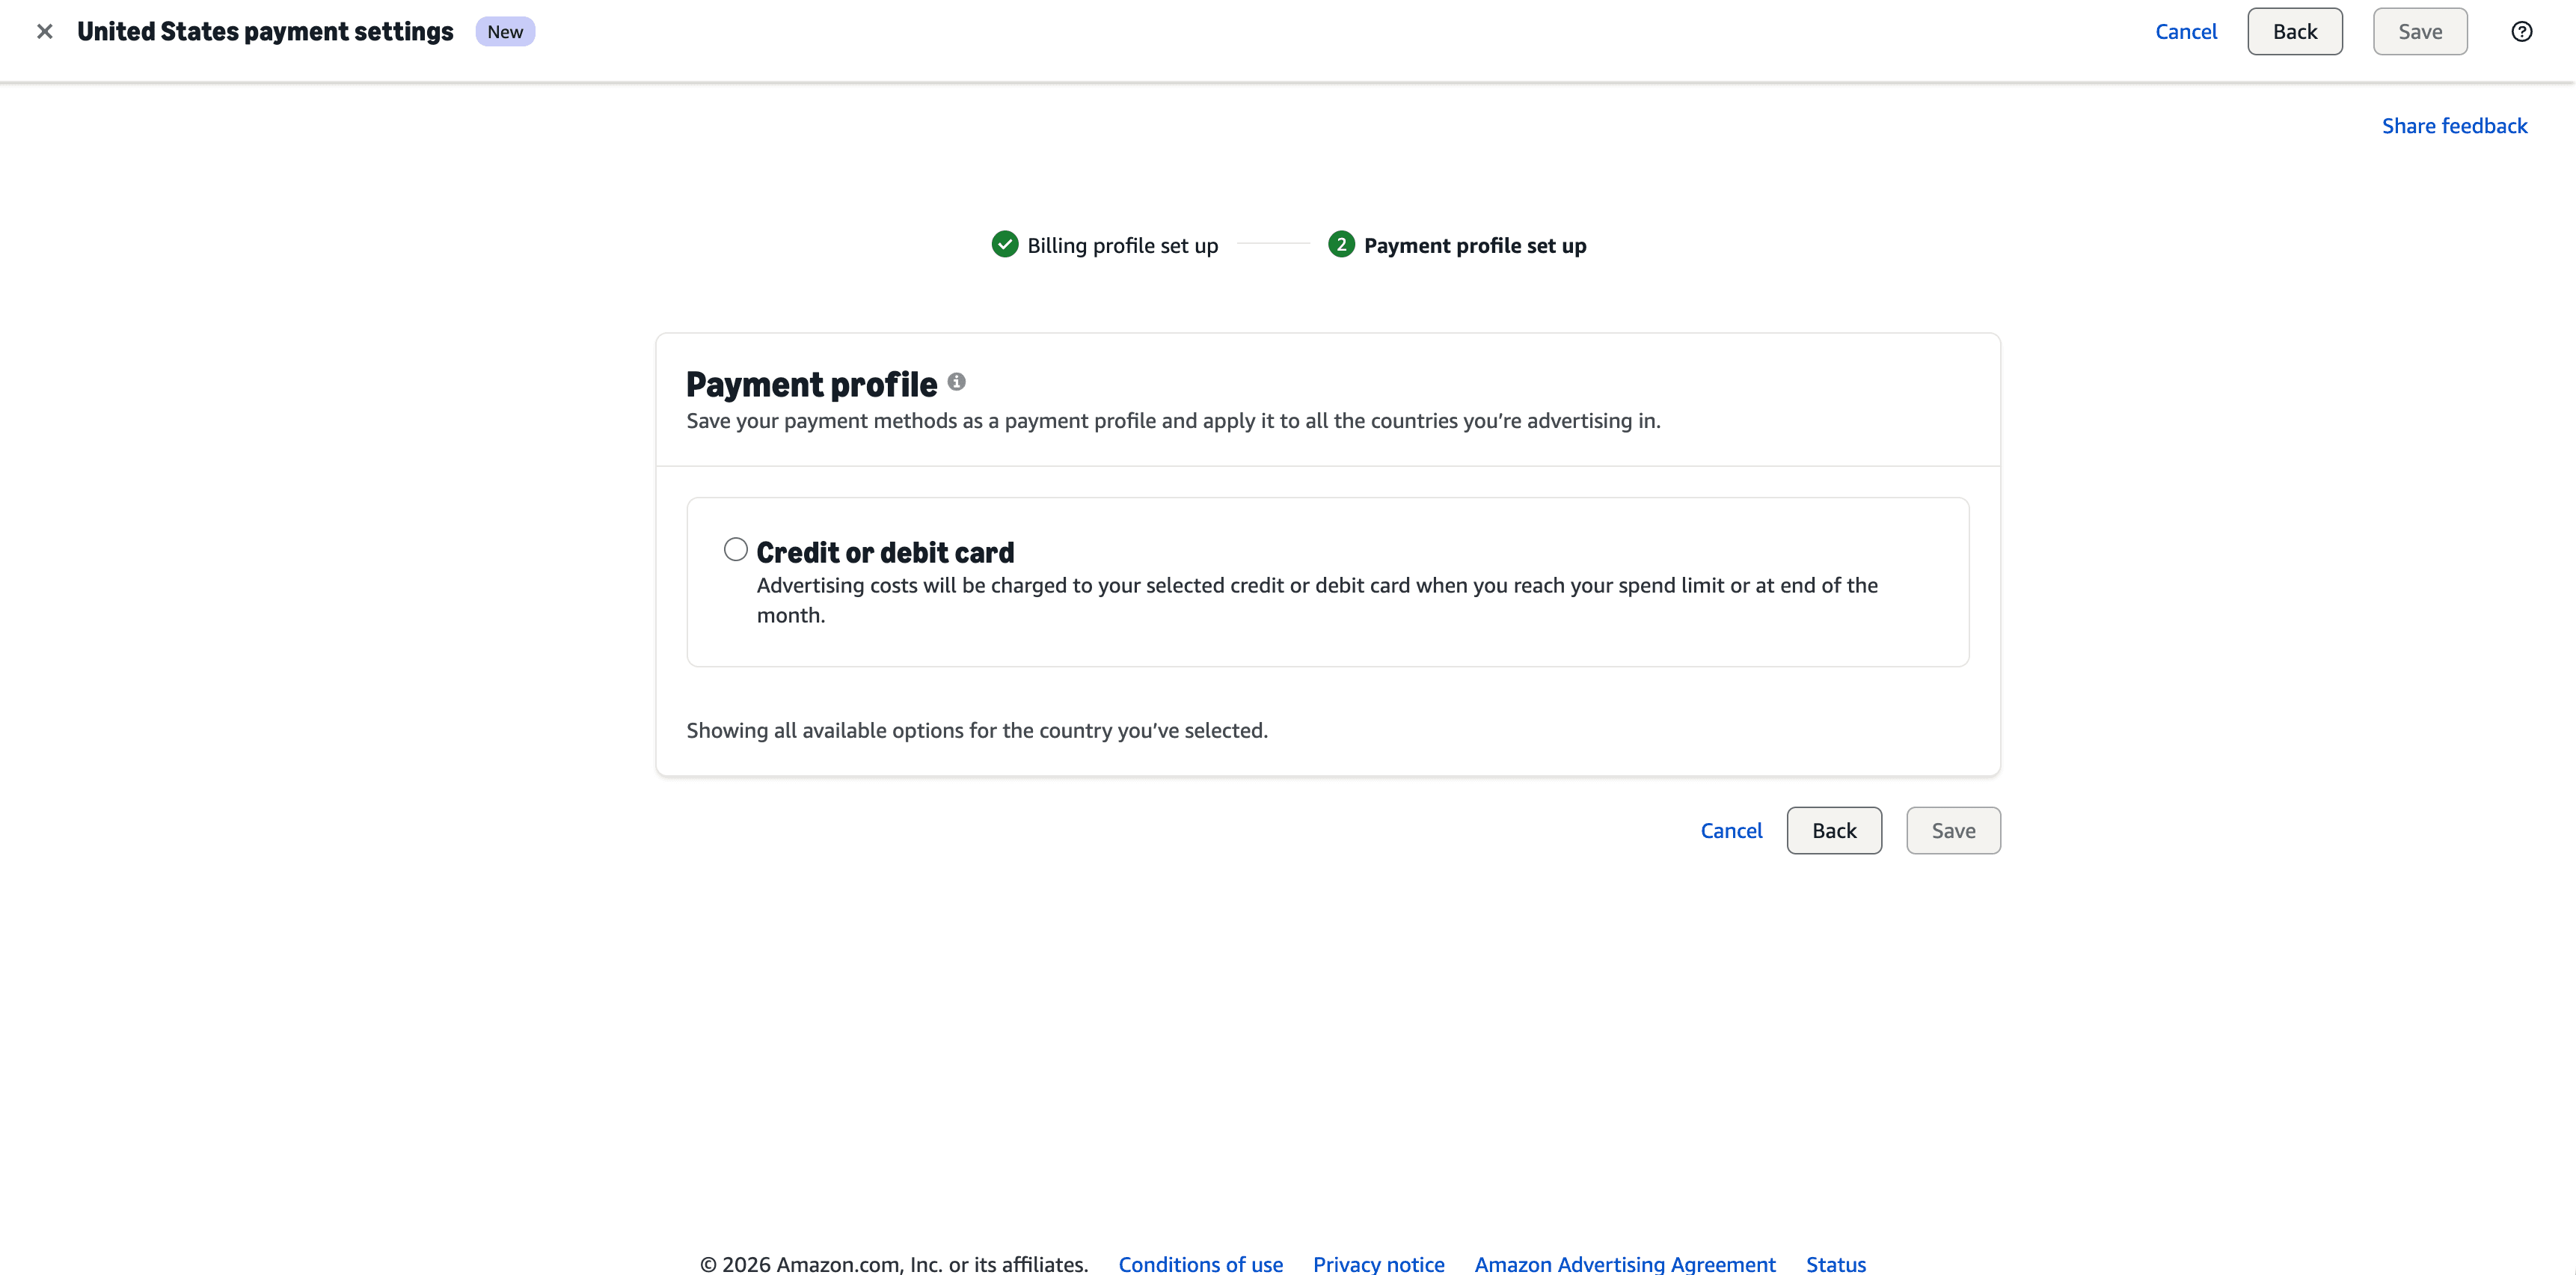Click the step 2 circle indicator
2576x1275 pixels.
coord(1341,244)
